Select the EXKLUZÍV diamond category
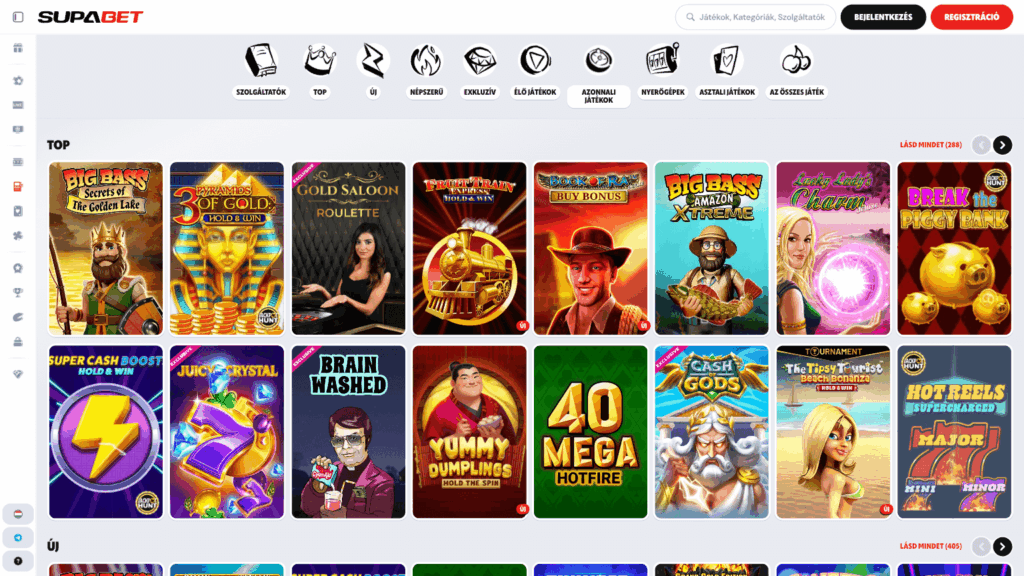The height and width of the screenshot is (576, 1024). tap(480, 71)
